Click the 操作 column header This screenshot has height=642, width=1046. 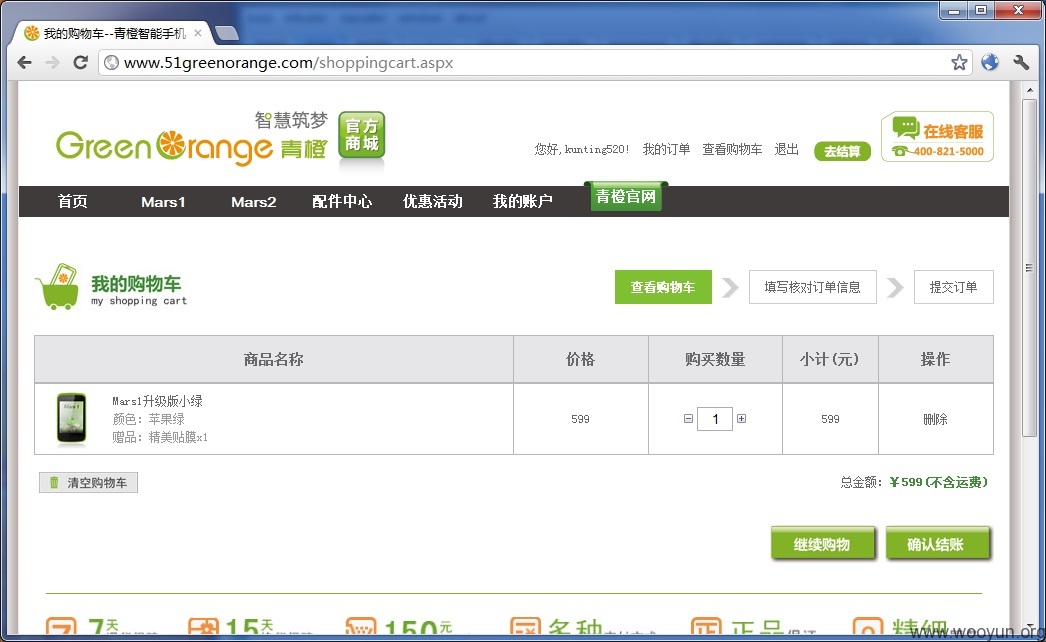(935, 359)
